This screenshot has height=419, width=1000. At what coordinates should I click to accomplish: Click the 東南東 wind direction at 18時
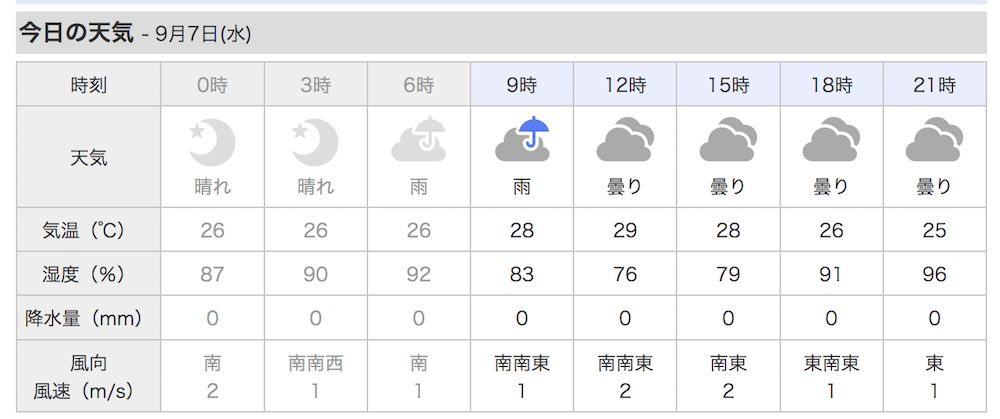[x=831, y=364]
